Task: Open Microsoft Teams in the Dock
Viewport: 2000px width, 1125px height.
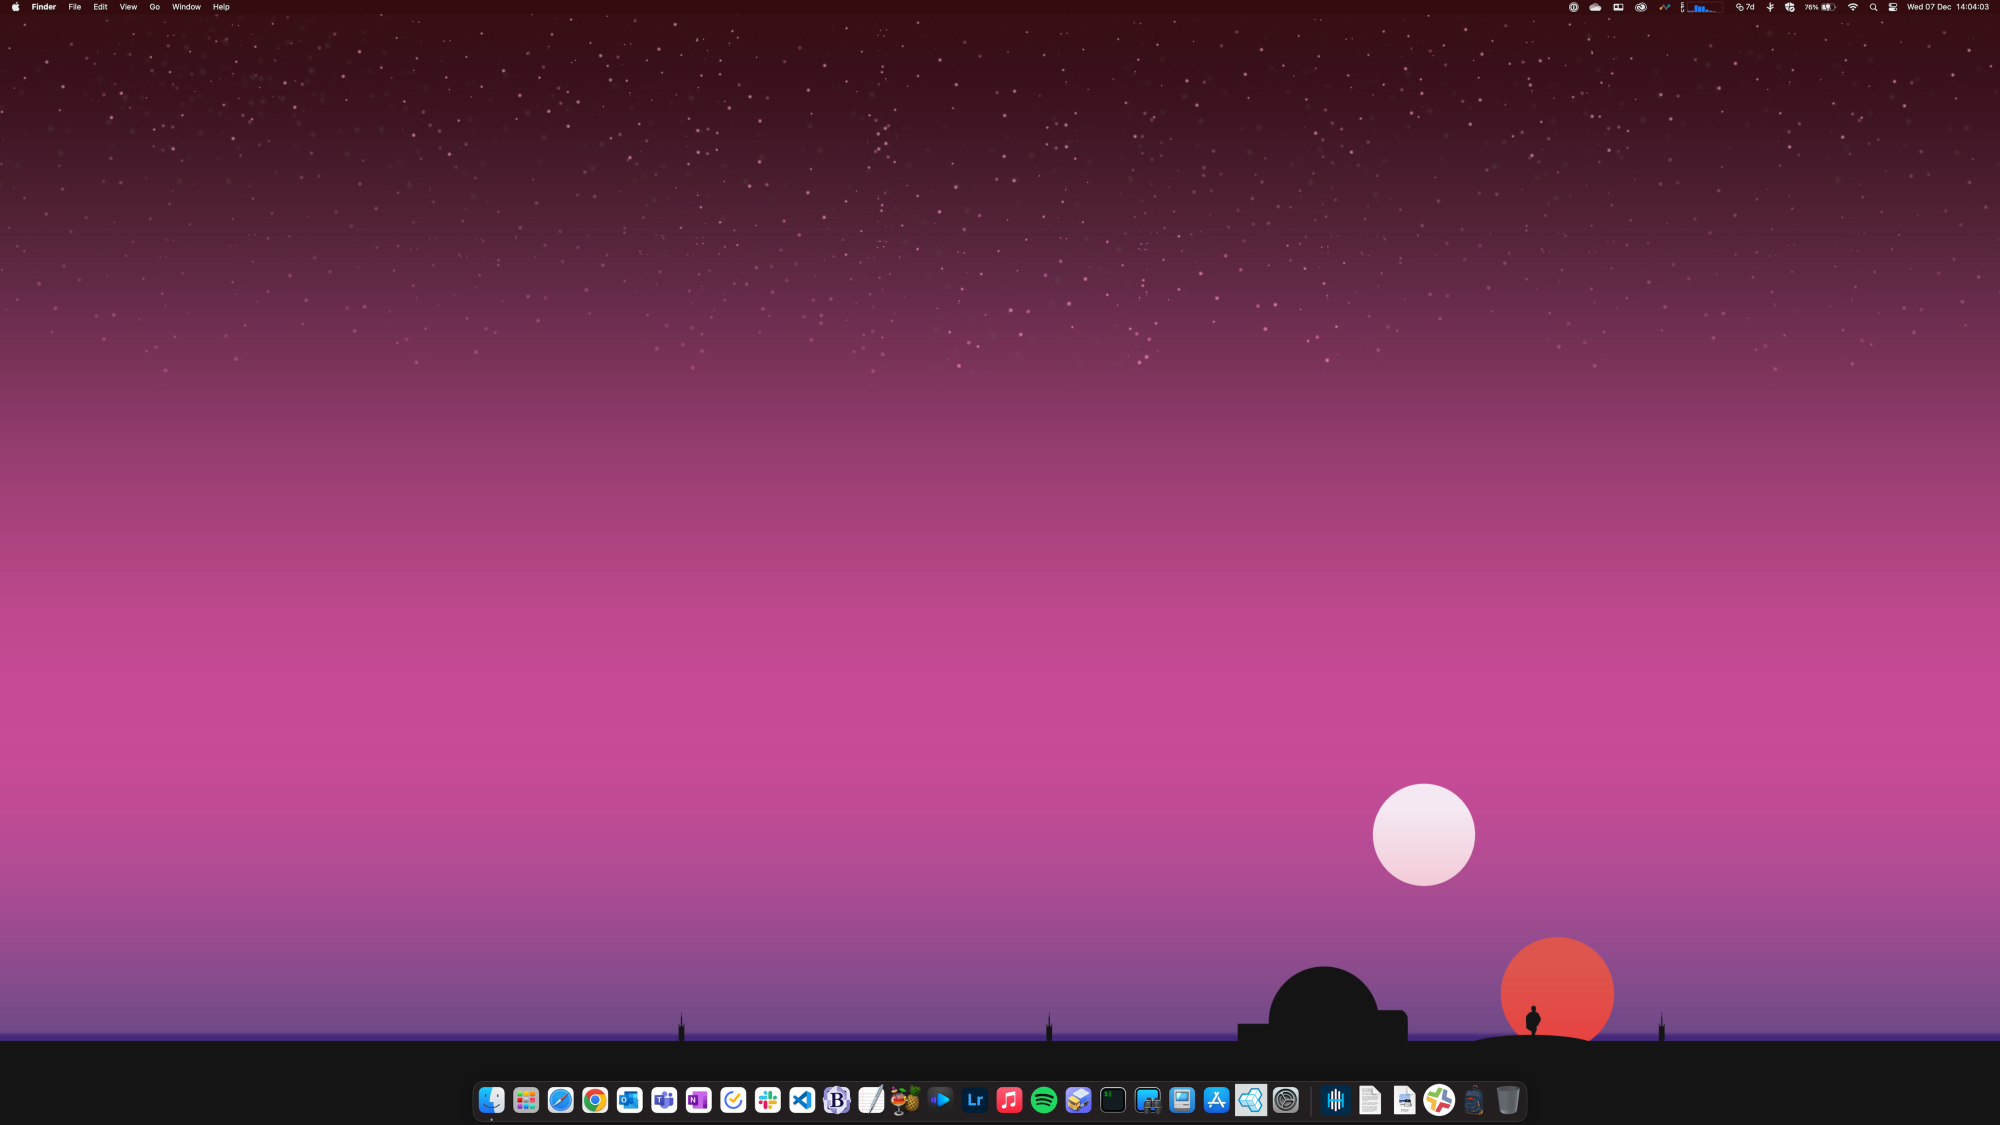Action: pyautogui.click(x=664, y=1100)
